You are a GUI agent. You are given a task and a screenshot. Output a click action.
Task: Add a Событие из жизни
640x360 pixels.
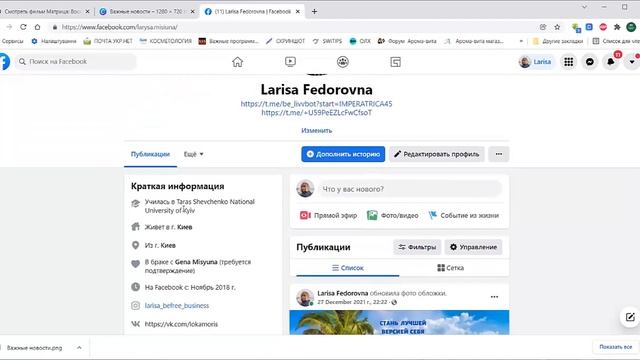coord(464,215)
